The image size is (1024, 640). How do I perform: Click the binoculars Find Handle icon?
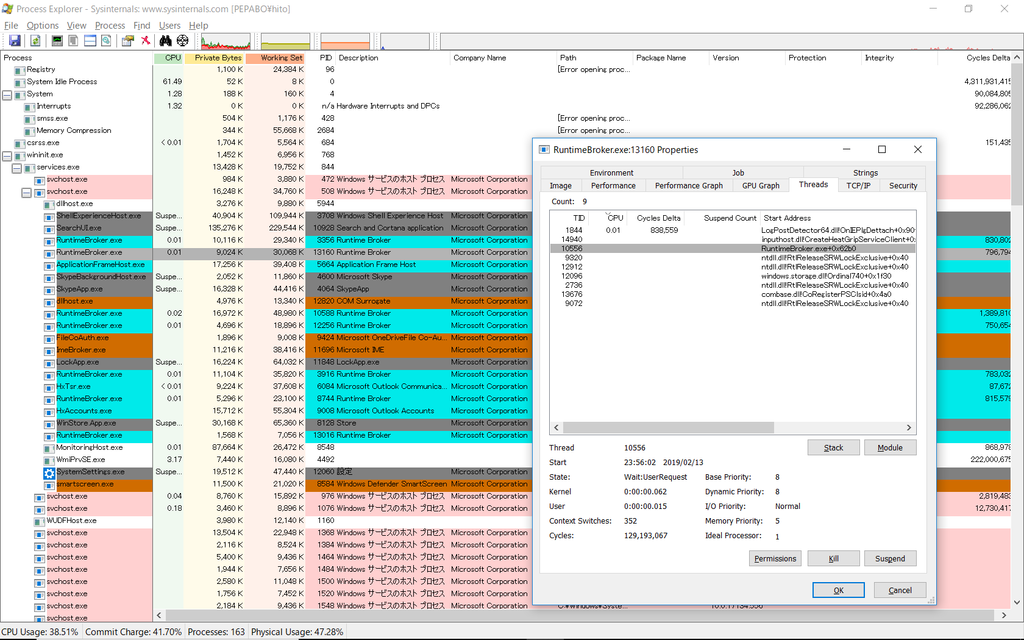click(x=165, y=40)
